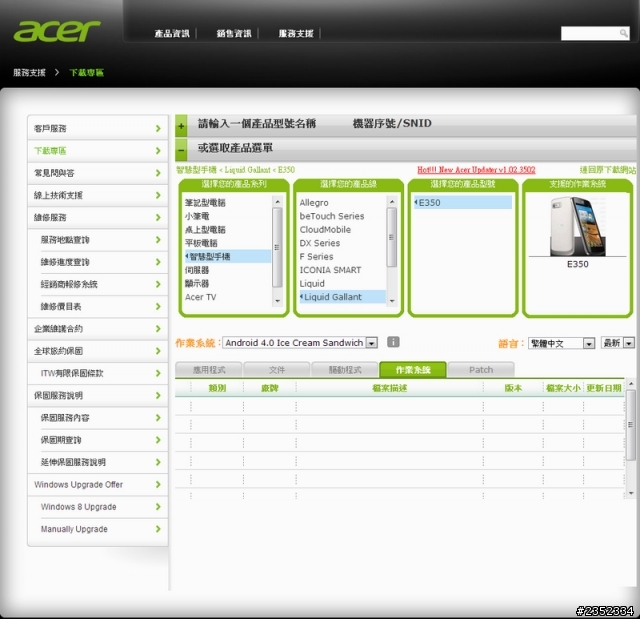The image size is (640, 619).
Task: Click the minus icon on product menu bar
Action: click(x=181, y=150)
